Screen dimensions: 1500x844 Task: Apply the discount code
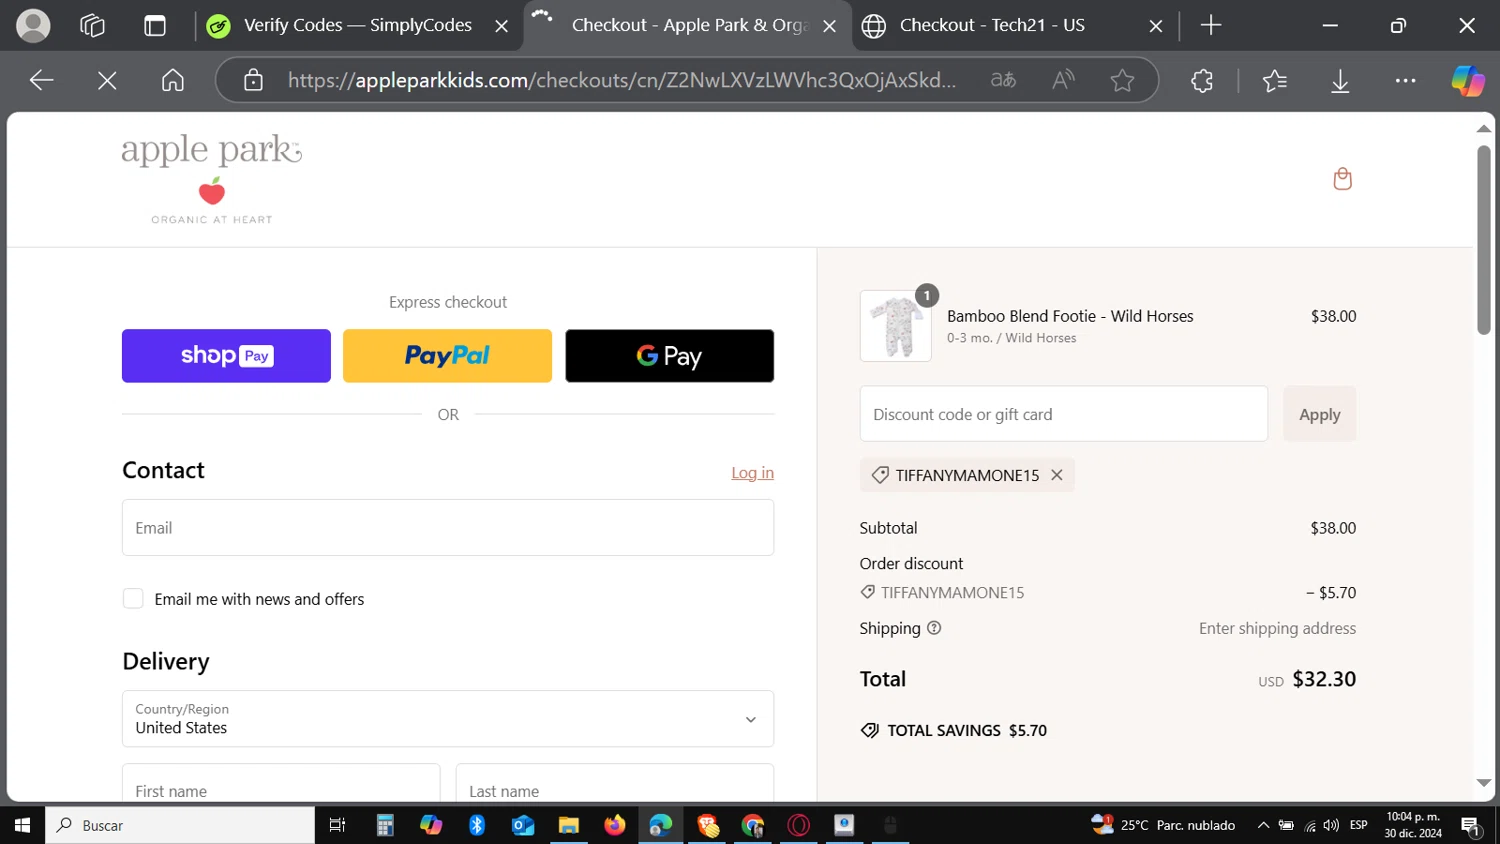pos(1319,414)
